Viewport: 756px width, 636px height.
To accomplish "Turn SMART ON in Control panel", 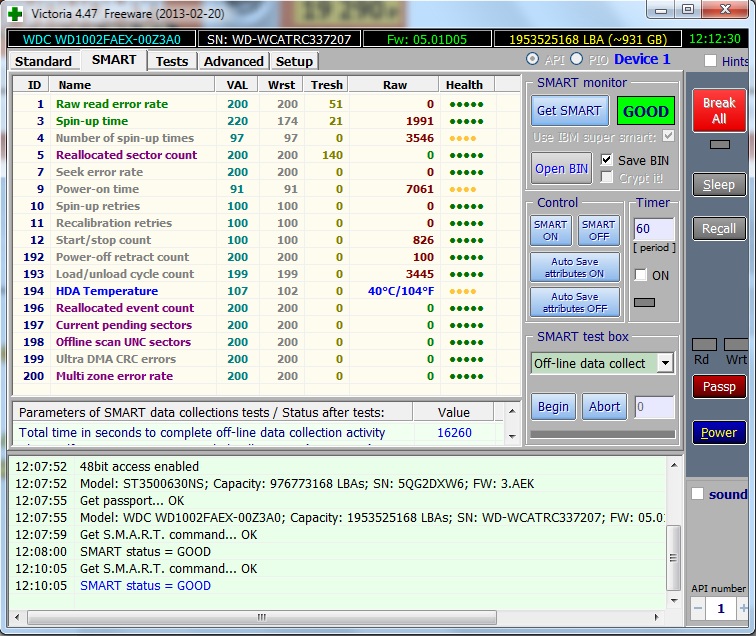I will [x=550, y=231].
